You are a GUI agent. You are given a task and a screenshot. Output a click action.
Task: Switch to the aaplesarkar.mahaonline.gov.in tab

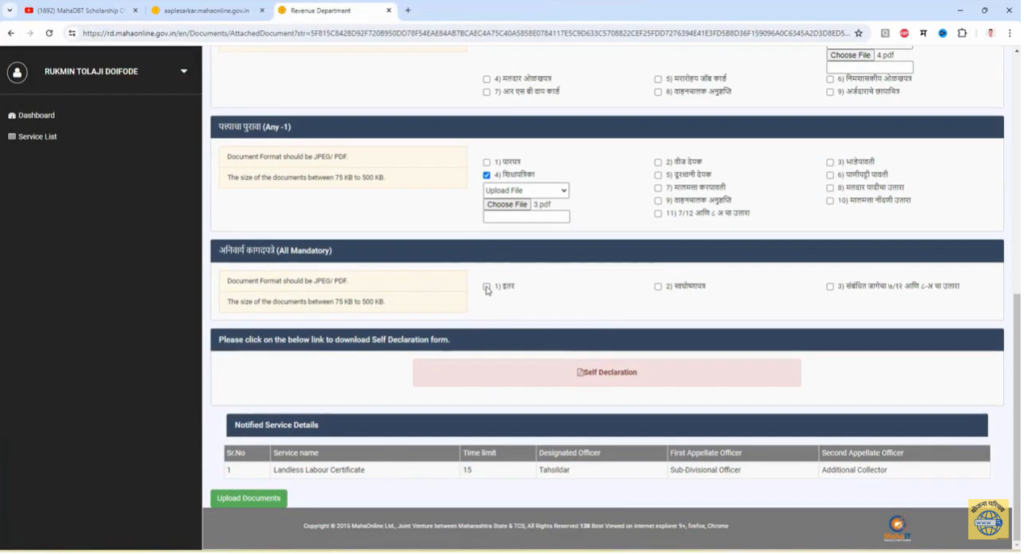tap(206, 10)
